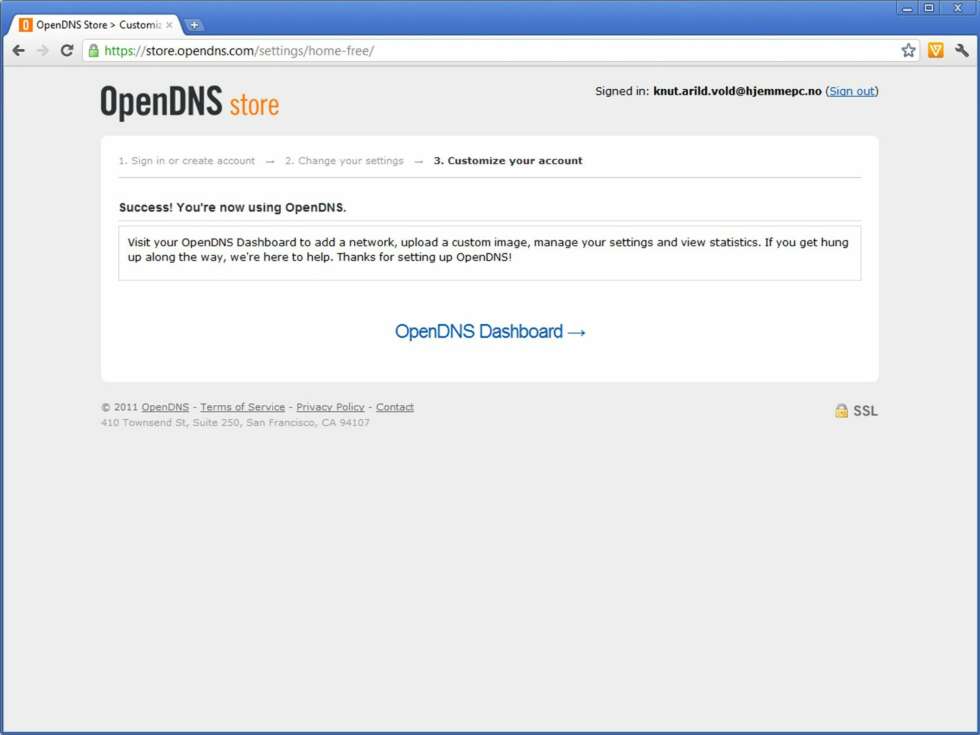Open Chrome wrench settings menu

pos(962,51)
